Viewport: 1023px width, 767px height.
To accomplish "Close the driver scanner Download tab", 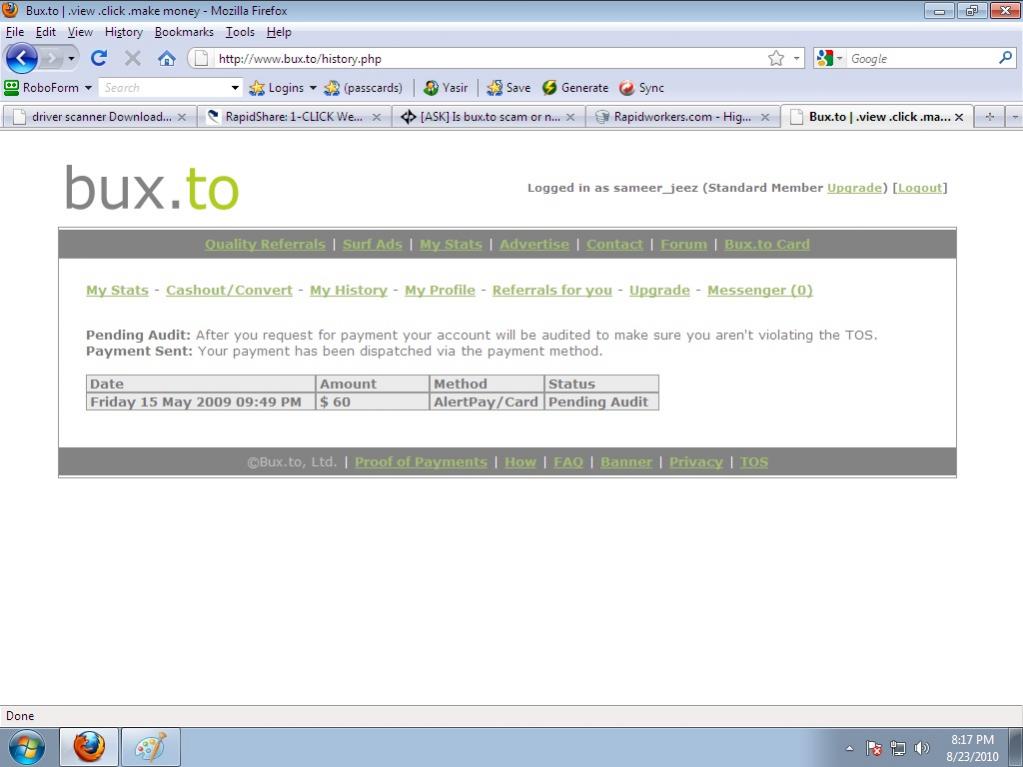I will click(x=182, y=117).
